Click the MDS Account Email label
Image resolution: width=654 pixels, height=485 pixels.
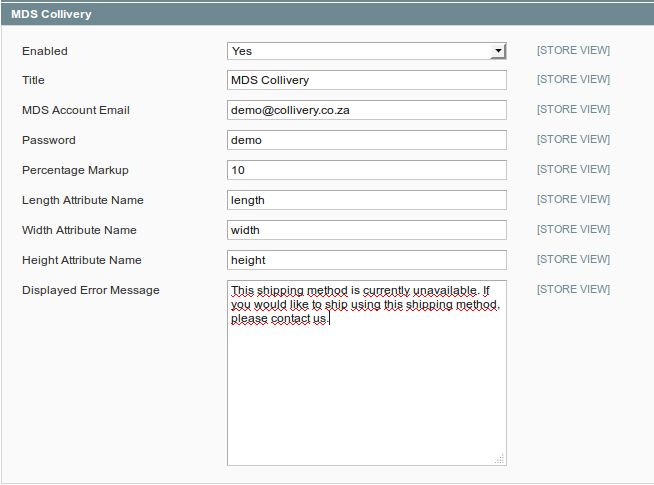pos(76,110)
